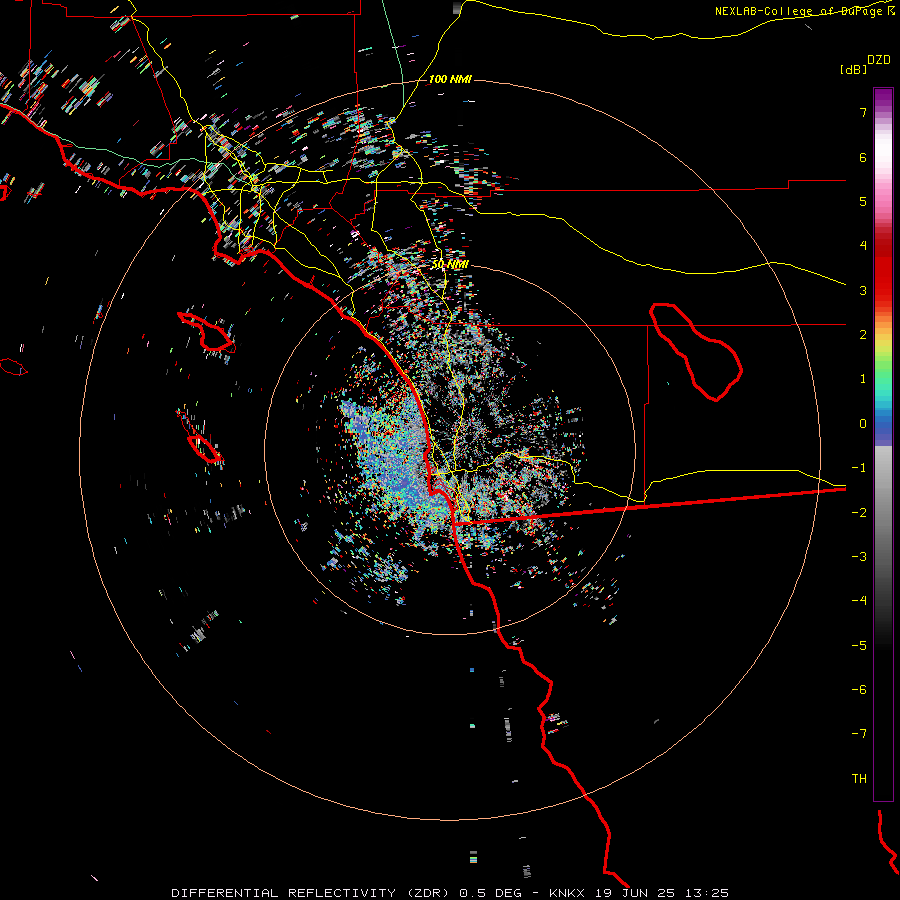Screen dimensions: 900x900
Task: Click the -4 value on color scale
Action: (x=859, y=601)
